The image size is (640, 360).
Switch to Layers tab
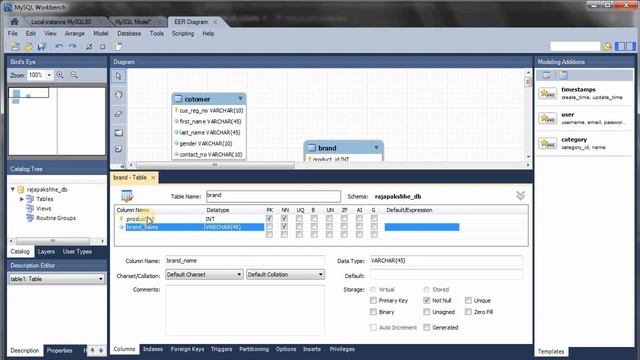click(46, 251)
